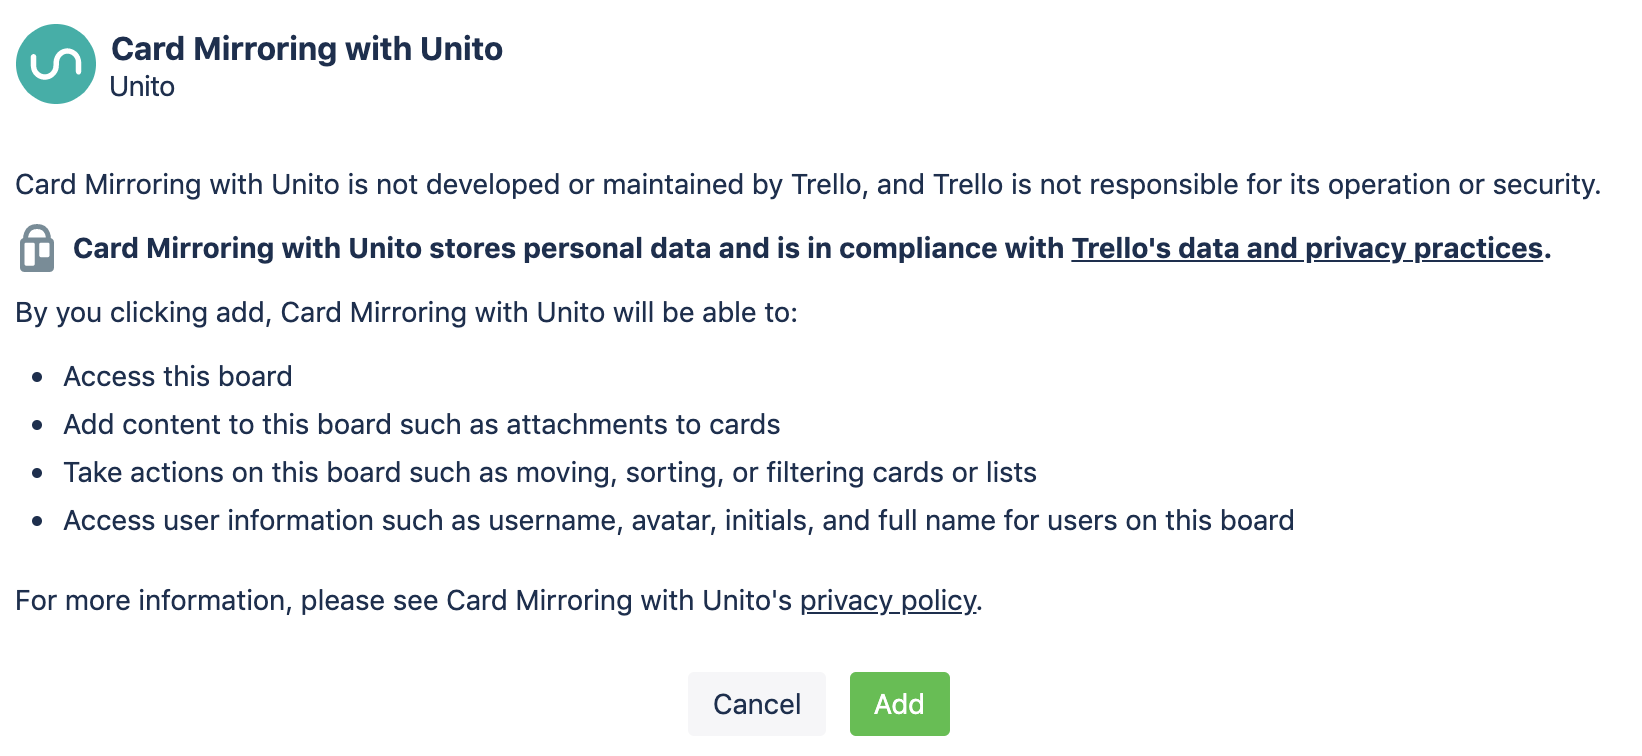Screen dimensions: 1642x756
Task: Cancel adding the Power-Up
Action: [757, 704]
